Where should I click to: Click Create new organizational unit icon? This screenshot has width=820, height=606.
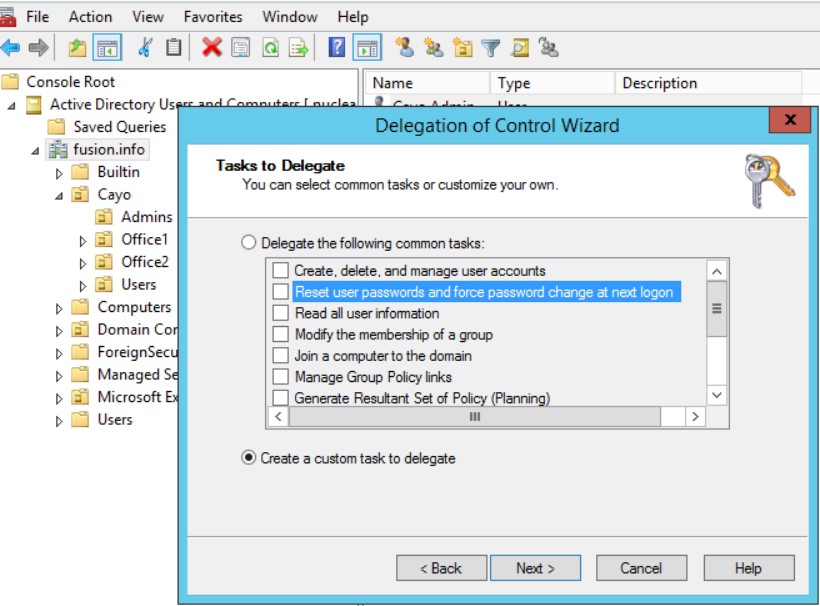tap(462, 48)
